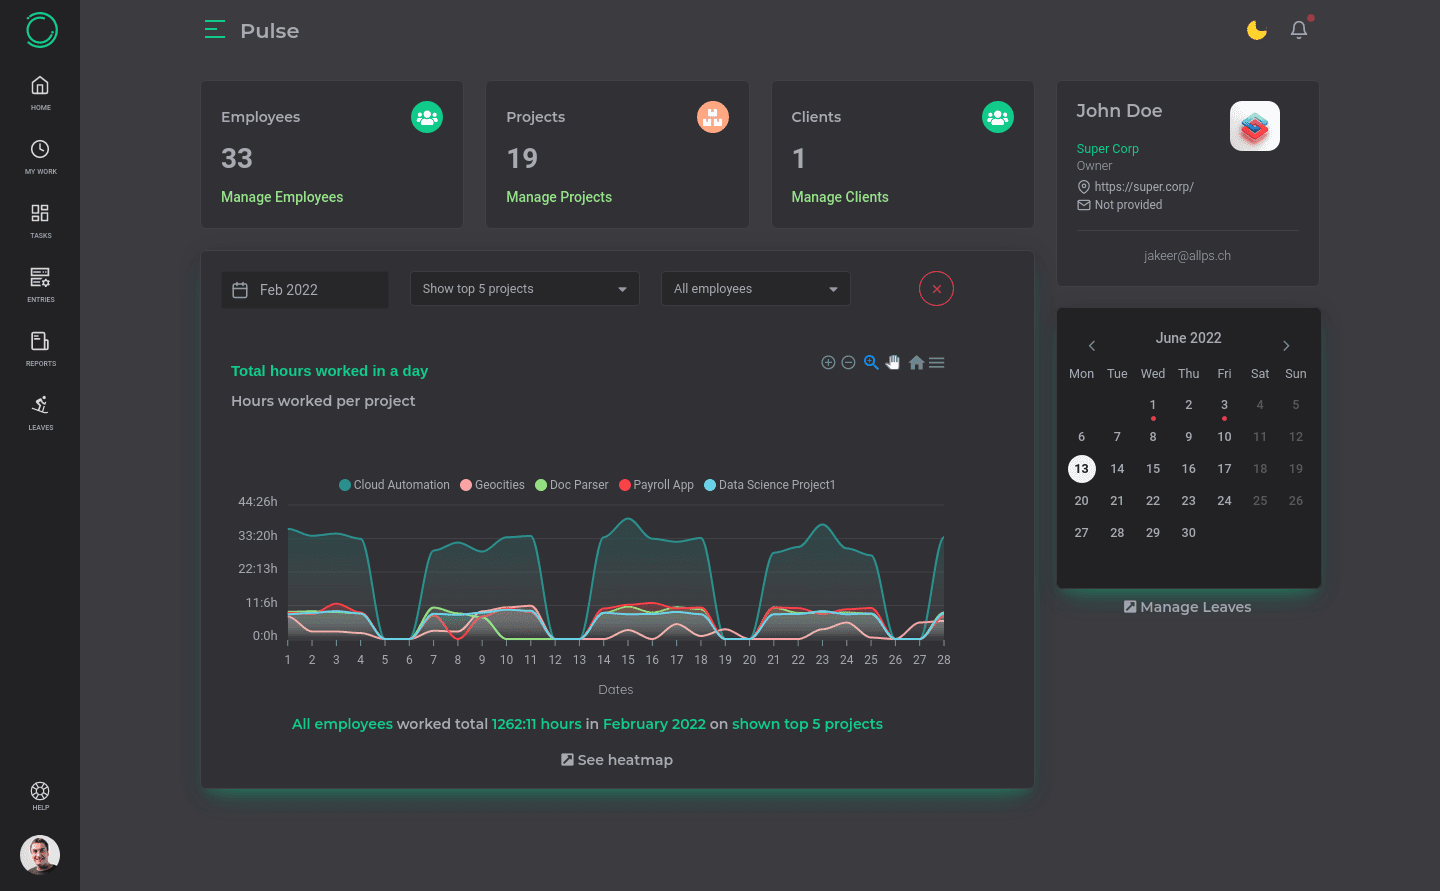1440x891 pixels.
Task: Select the chart panning hand tool
Action: click(x=893, y=363)
